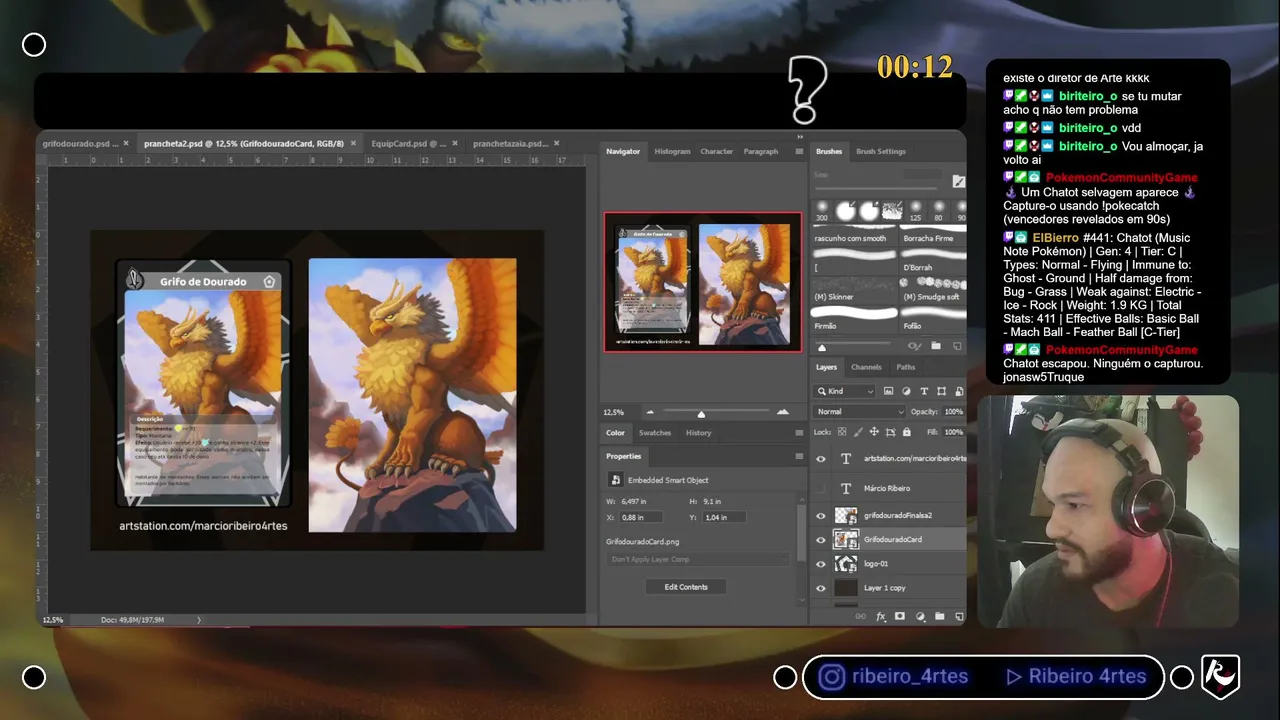The width and height of the screenshot is (1280, 720).
Task: Click the X position field in Properties
Action: click(641, 517)
